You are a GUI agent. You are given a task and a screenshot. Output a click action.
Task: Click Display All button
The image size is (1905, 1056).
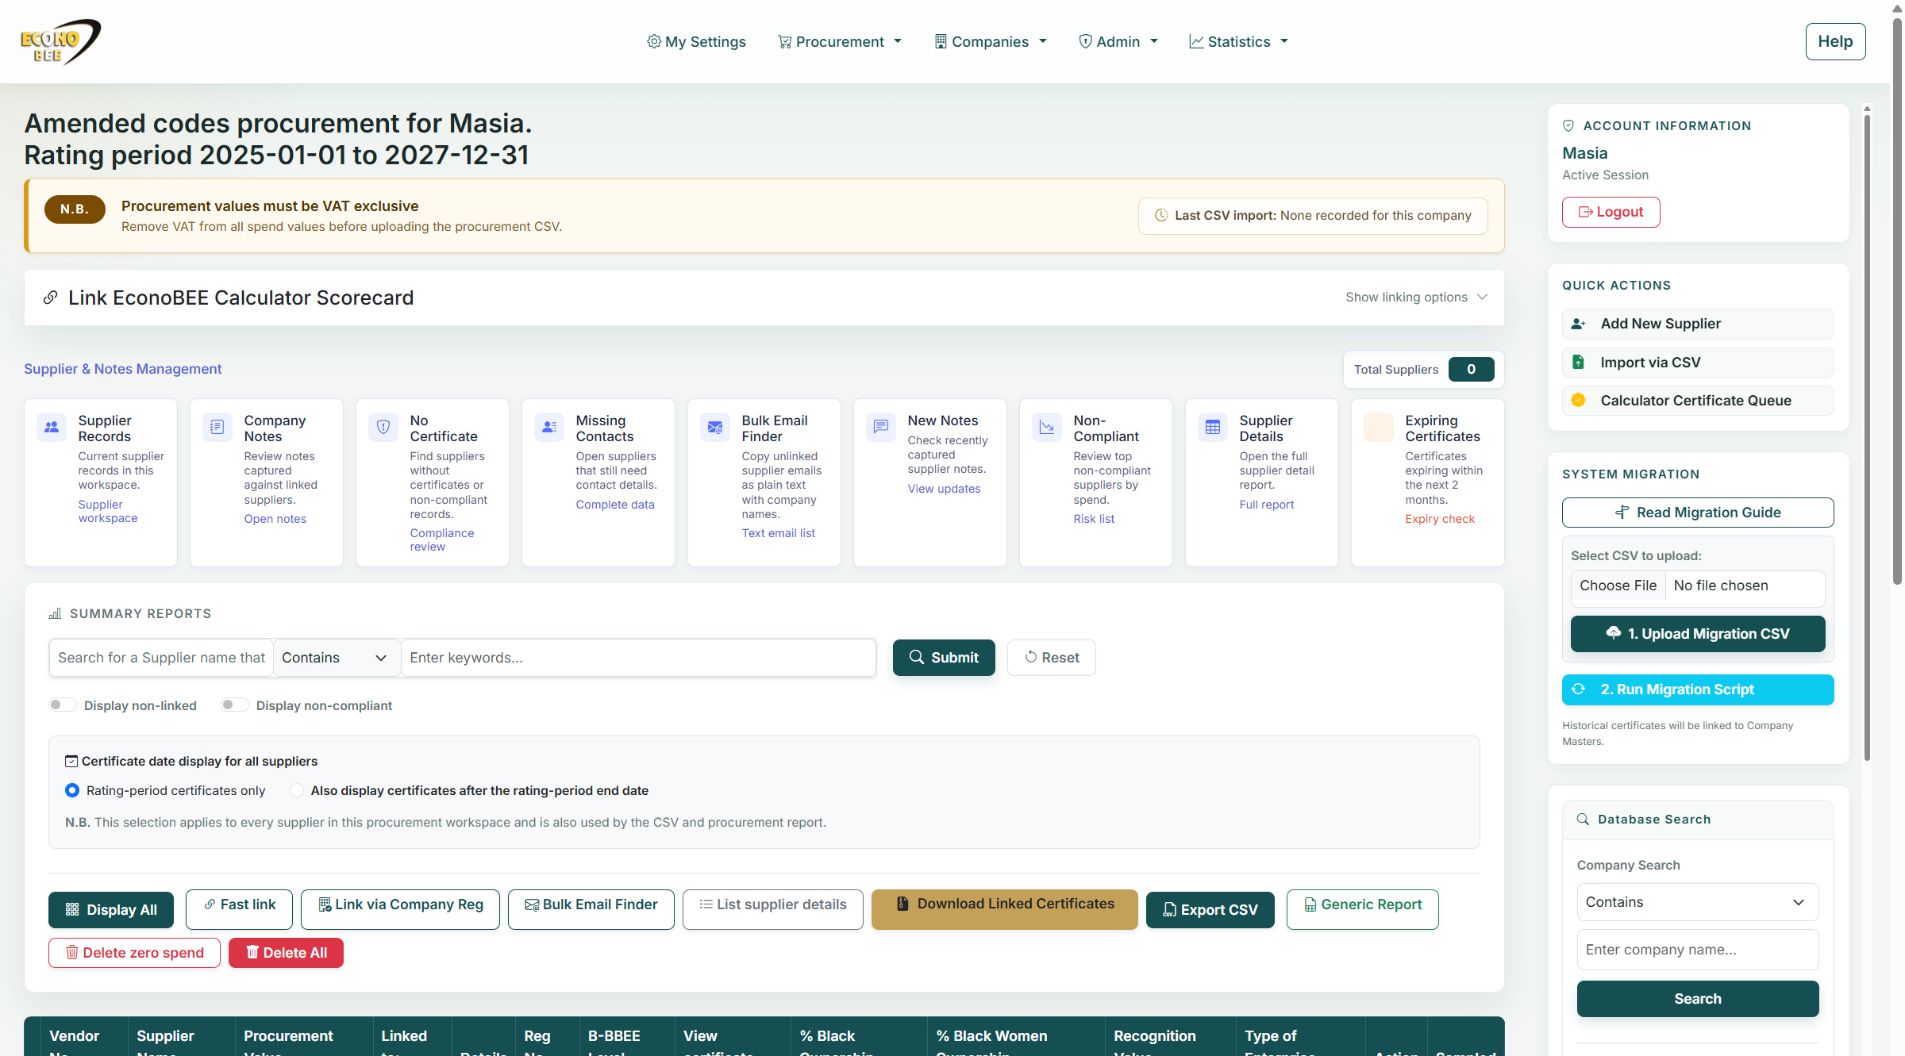point(111,910)
